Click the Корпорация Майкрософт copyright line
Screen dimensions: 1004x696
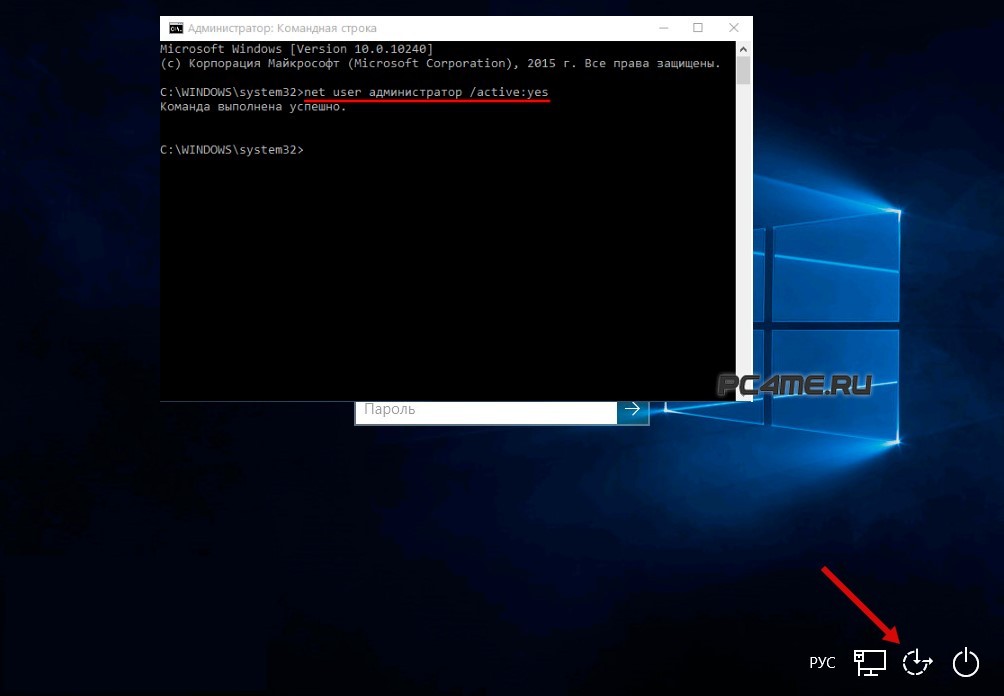441,63
